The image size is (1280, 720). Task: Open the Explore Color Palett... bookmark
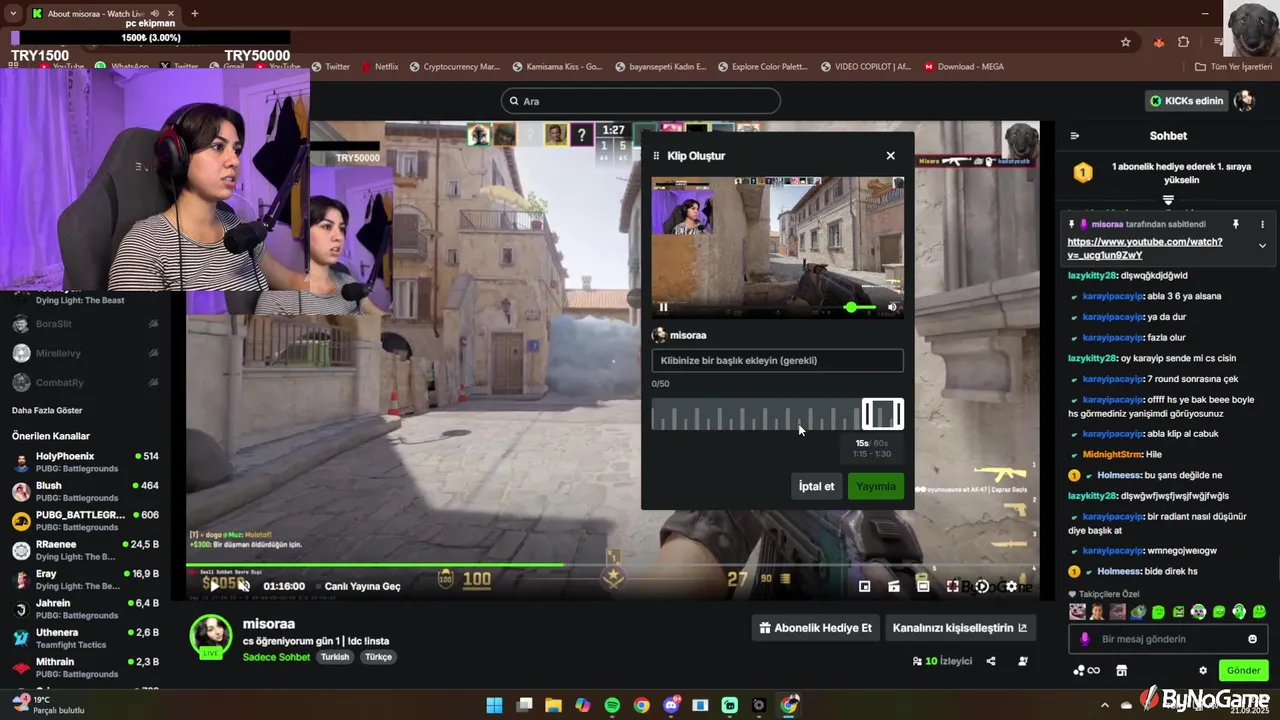[761, 67]
